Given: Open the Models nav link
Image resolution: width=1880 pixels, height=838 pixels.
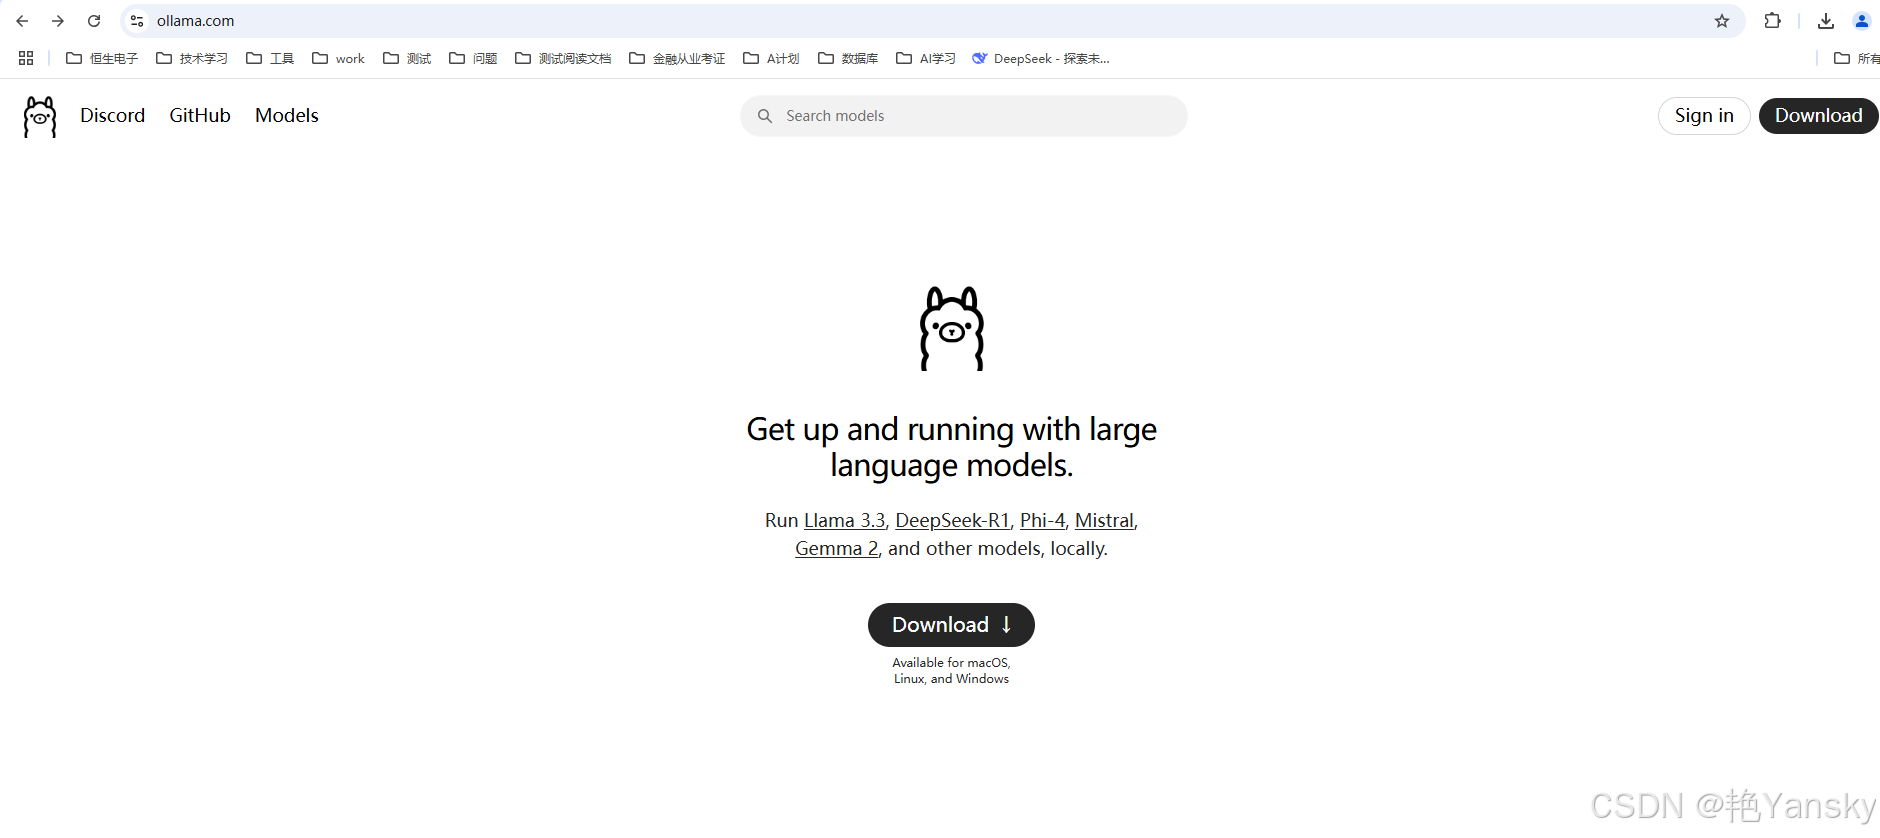Looking at the screenshot, I should click(x=287, y=115).
